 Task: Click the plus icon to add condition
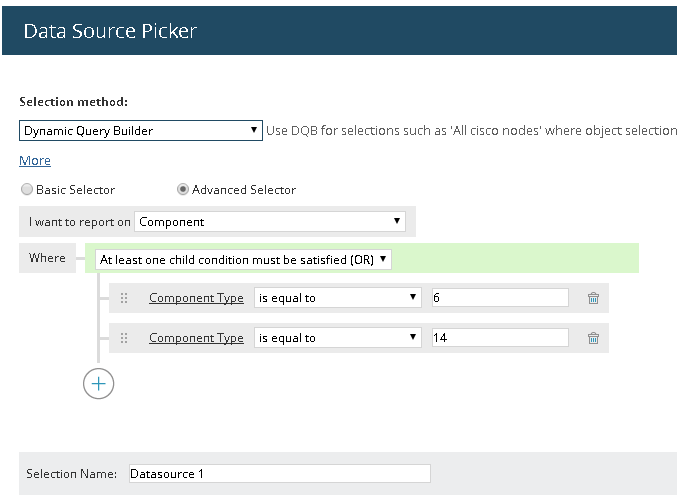pyautogui.click(x=98, y=383)
